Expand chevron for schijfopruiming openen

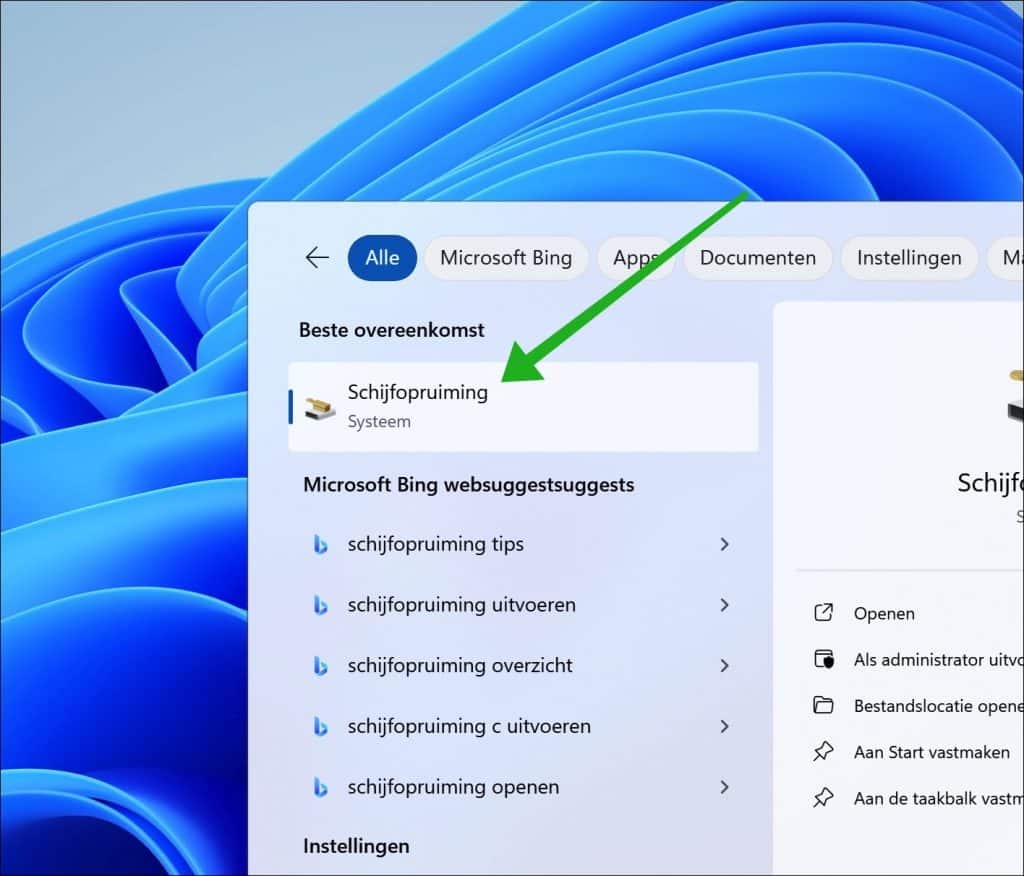coord(724,787)
